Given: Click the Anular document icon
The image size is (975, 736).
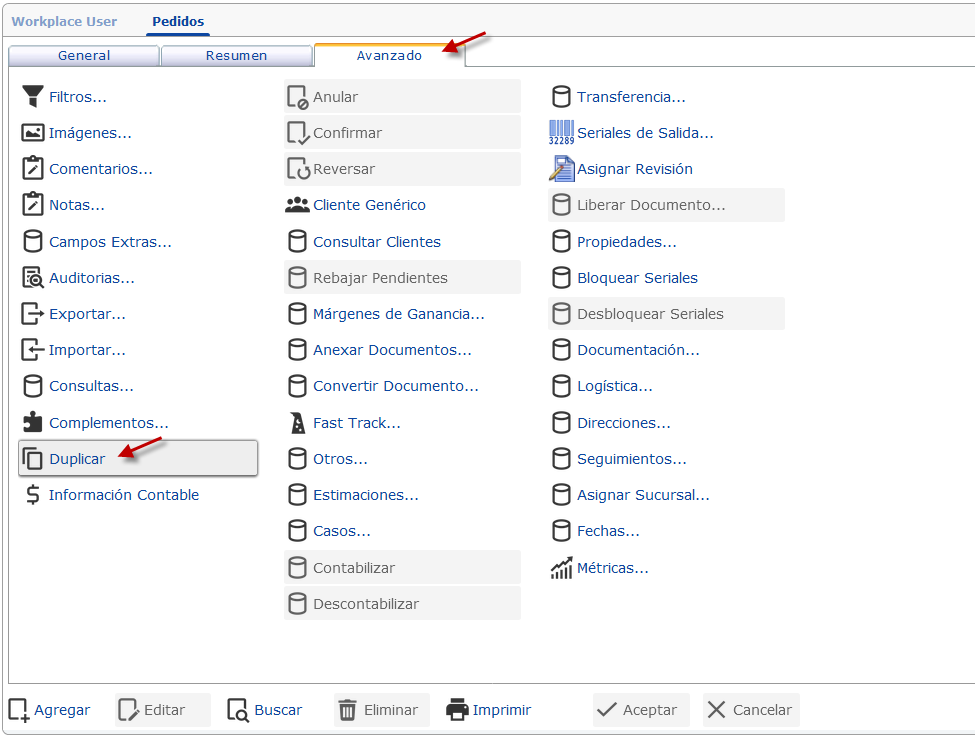Looking at the screenshot, I should click(x=297, y=97).
